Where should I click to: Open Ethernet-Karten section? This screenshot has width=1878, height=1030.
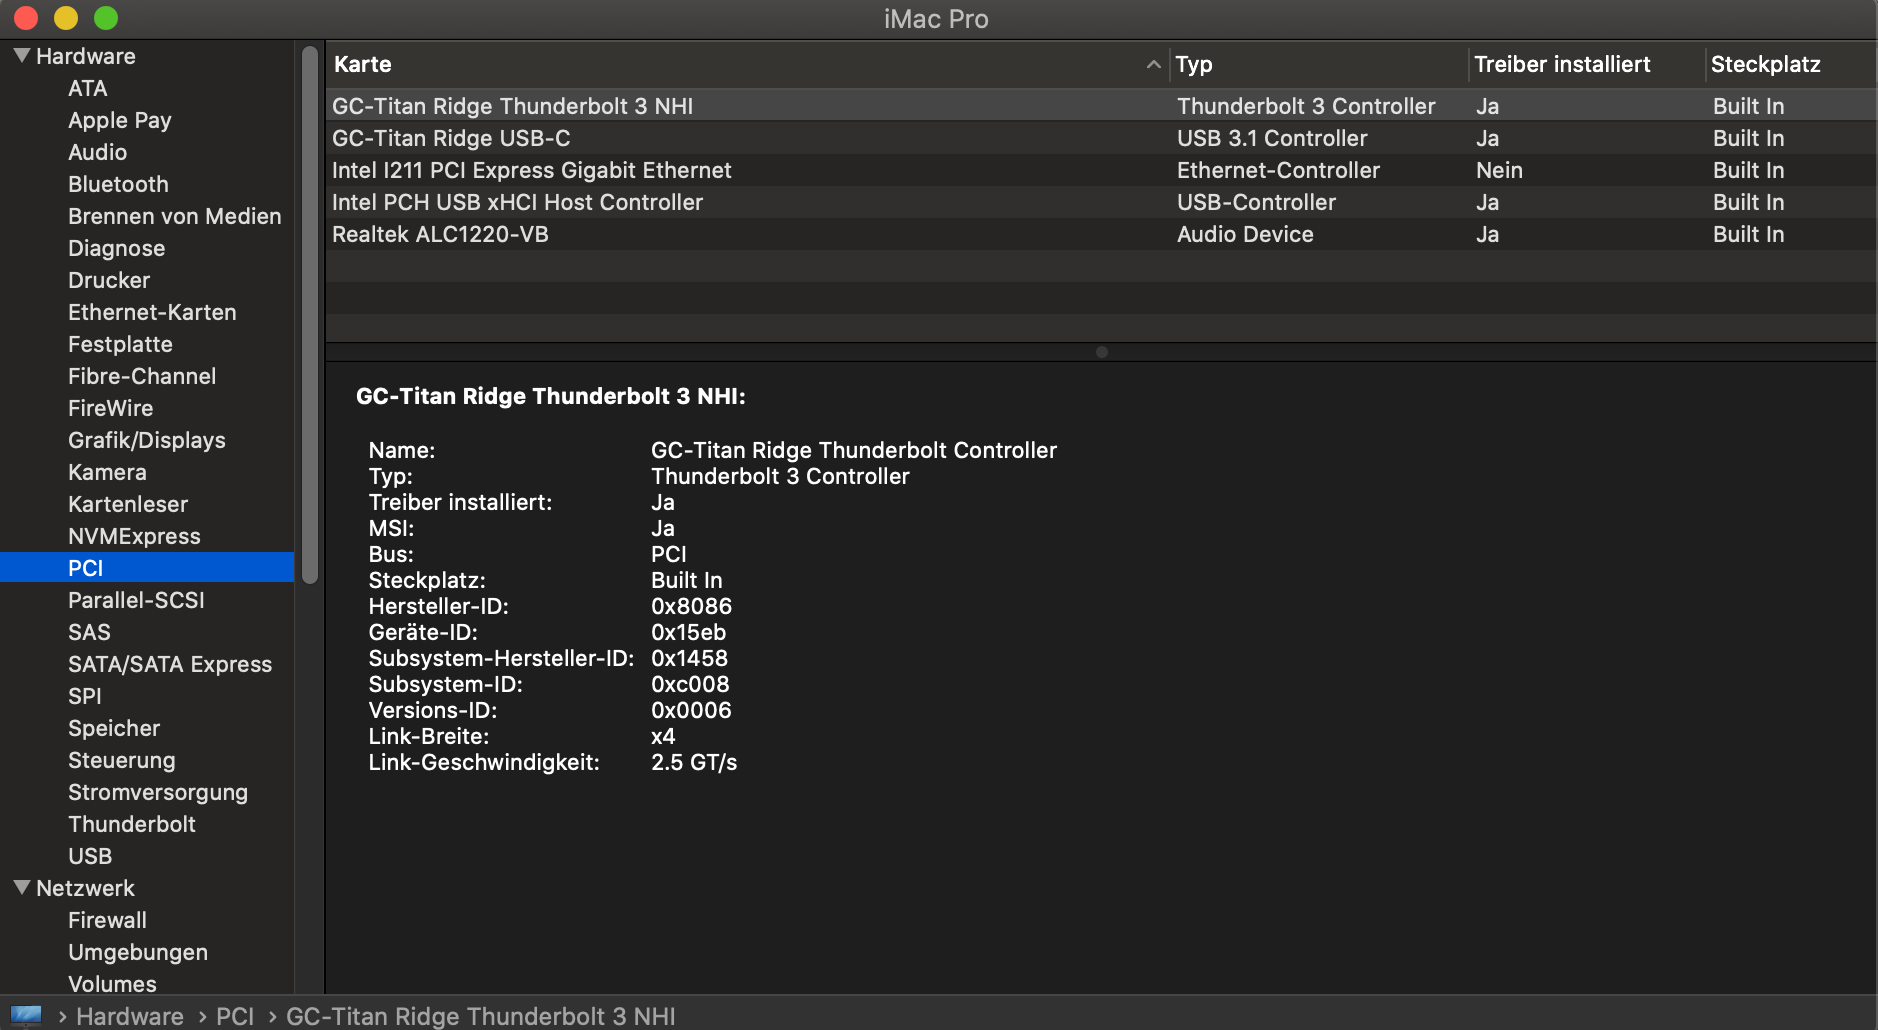coord(152,312)
